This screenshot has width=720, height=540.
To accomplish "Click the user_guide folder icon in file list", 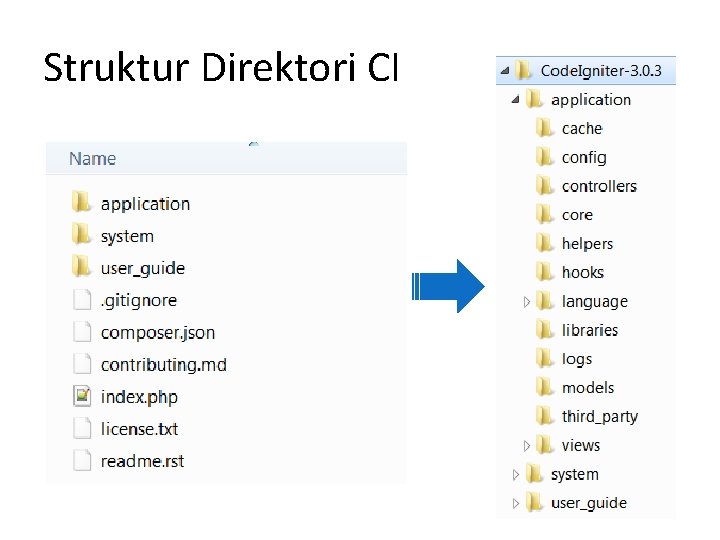I will [x=81, y=267].
